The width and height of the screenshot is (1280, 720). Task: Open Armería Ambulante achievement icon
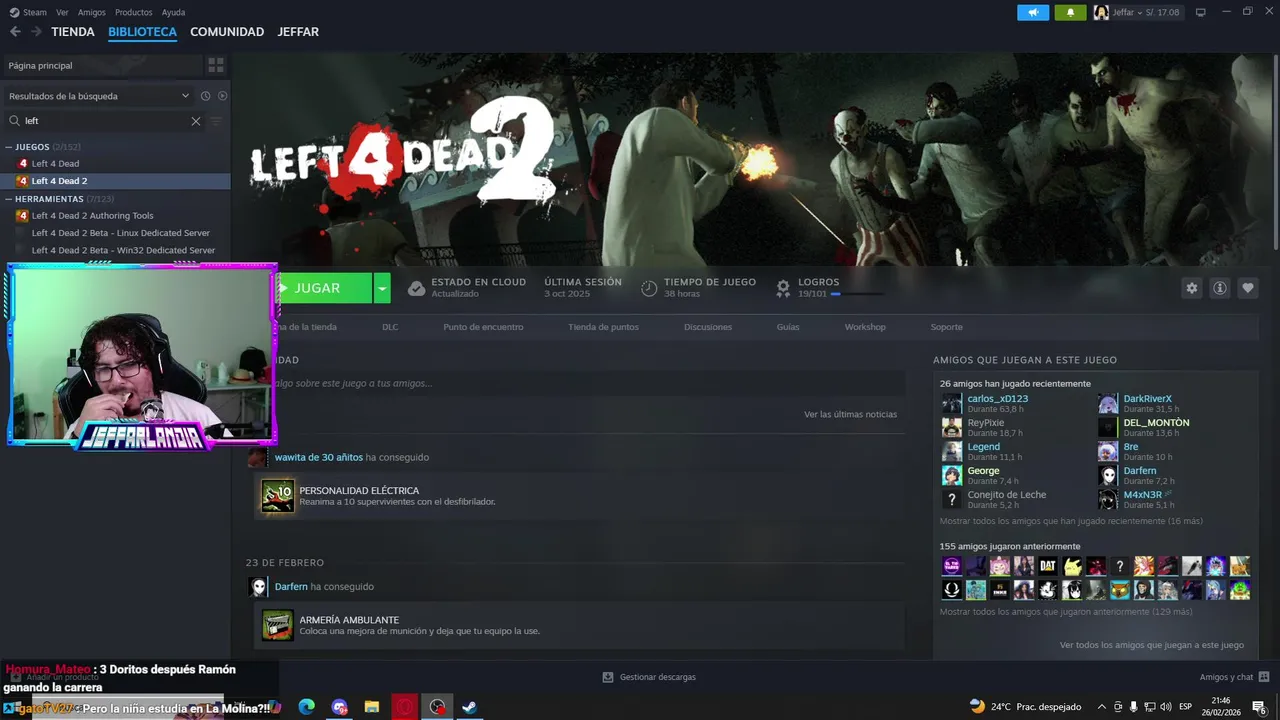click(278, 625)
